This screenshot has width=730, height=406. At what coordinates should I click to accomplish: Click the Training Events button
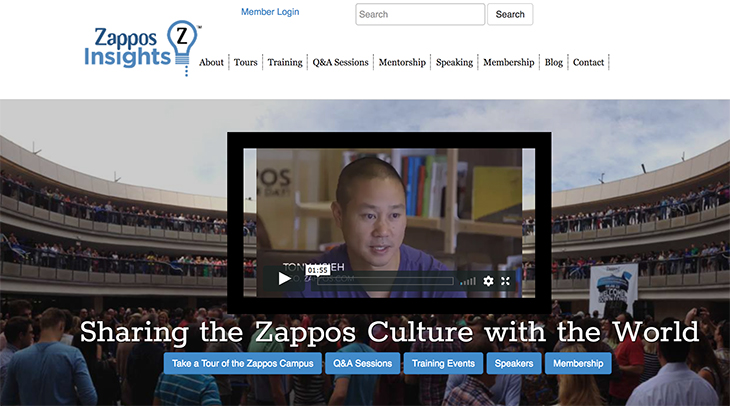443,363
